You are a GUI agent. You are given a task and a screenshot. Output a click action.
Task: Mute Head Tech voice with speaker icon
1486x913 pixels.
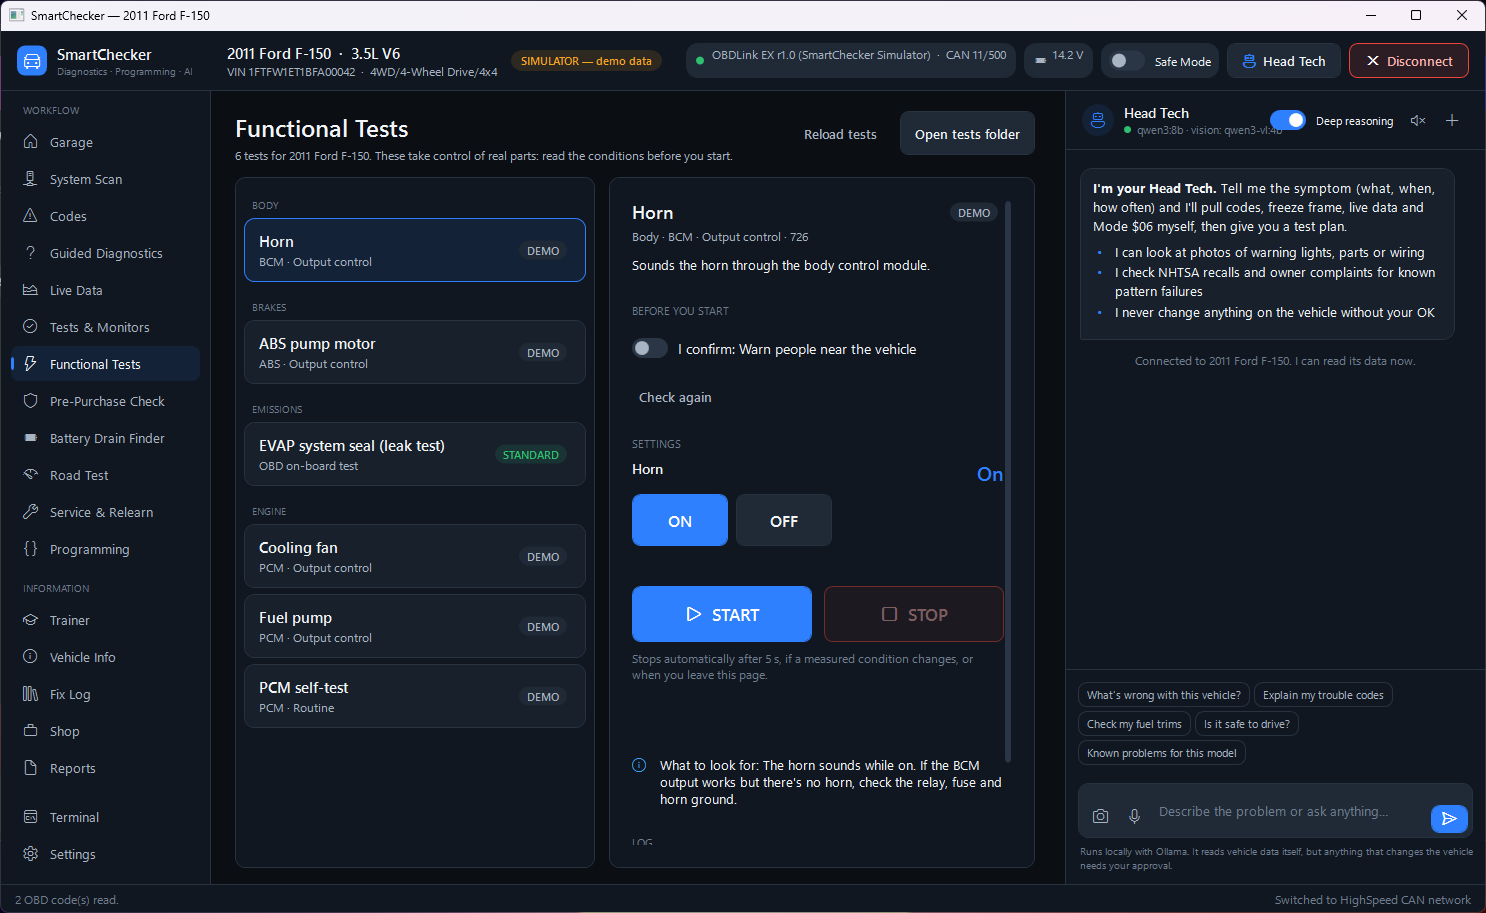[x=1418, y=121]
